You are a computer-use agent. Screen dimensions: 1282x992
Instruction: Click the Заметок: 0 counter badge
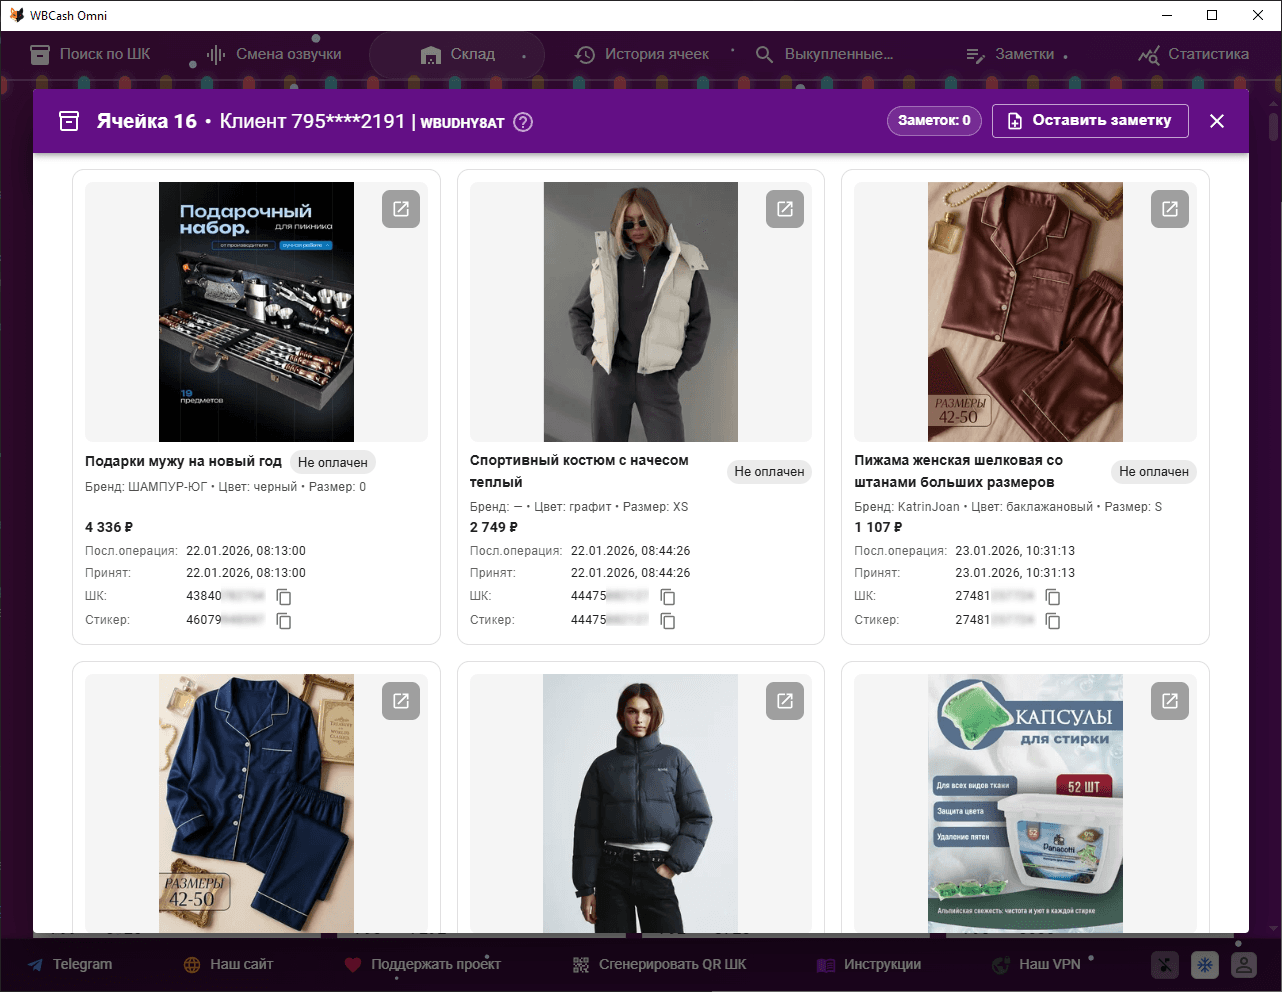(x=934, y=120)
